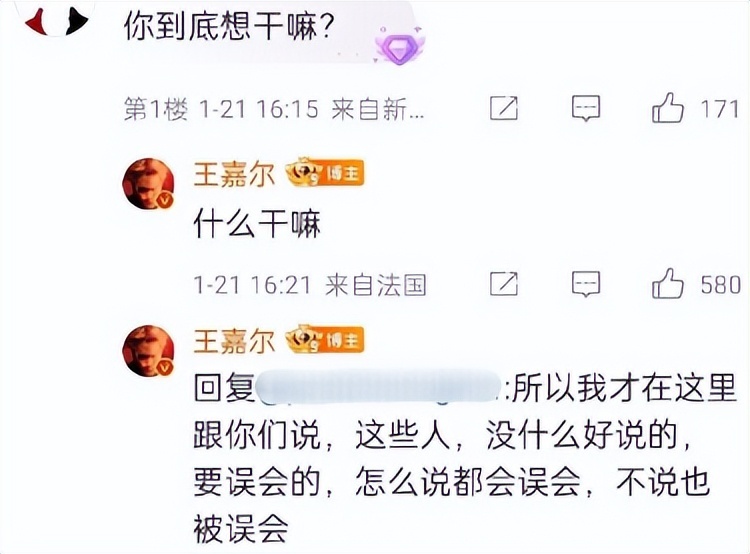750x554 pixels.
Task: Tap the comment text 你到底想干嘛?
Action: 229,26
